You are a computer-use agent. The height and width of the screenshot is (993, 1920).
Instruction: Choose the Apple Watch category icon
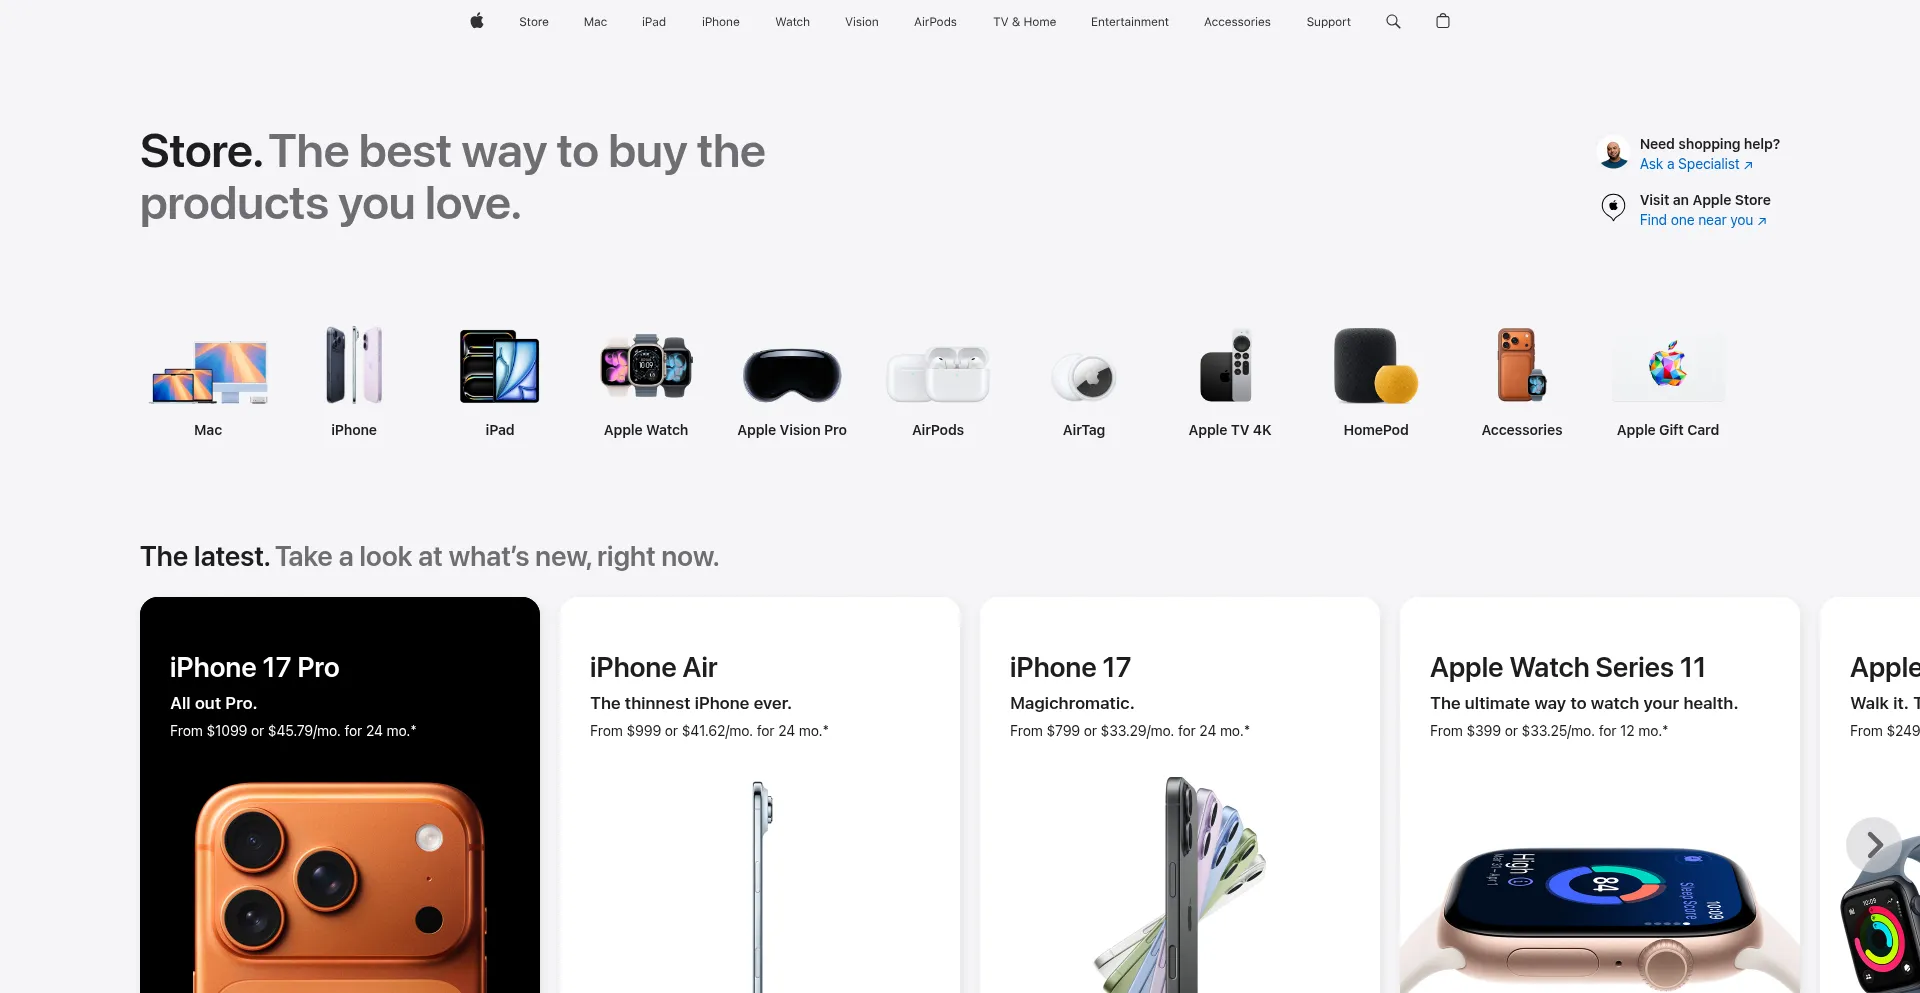click(646, 366)
